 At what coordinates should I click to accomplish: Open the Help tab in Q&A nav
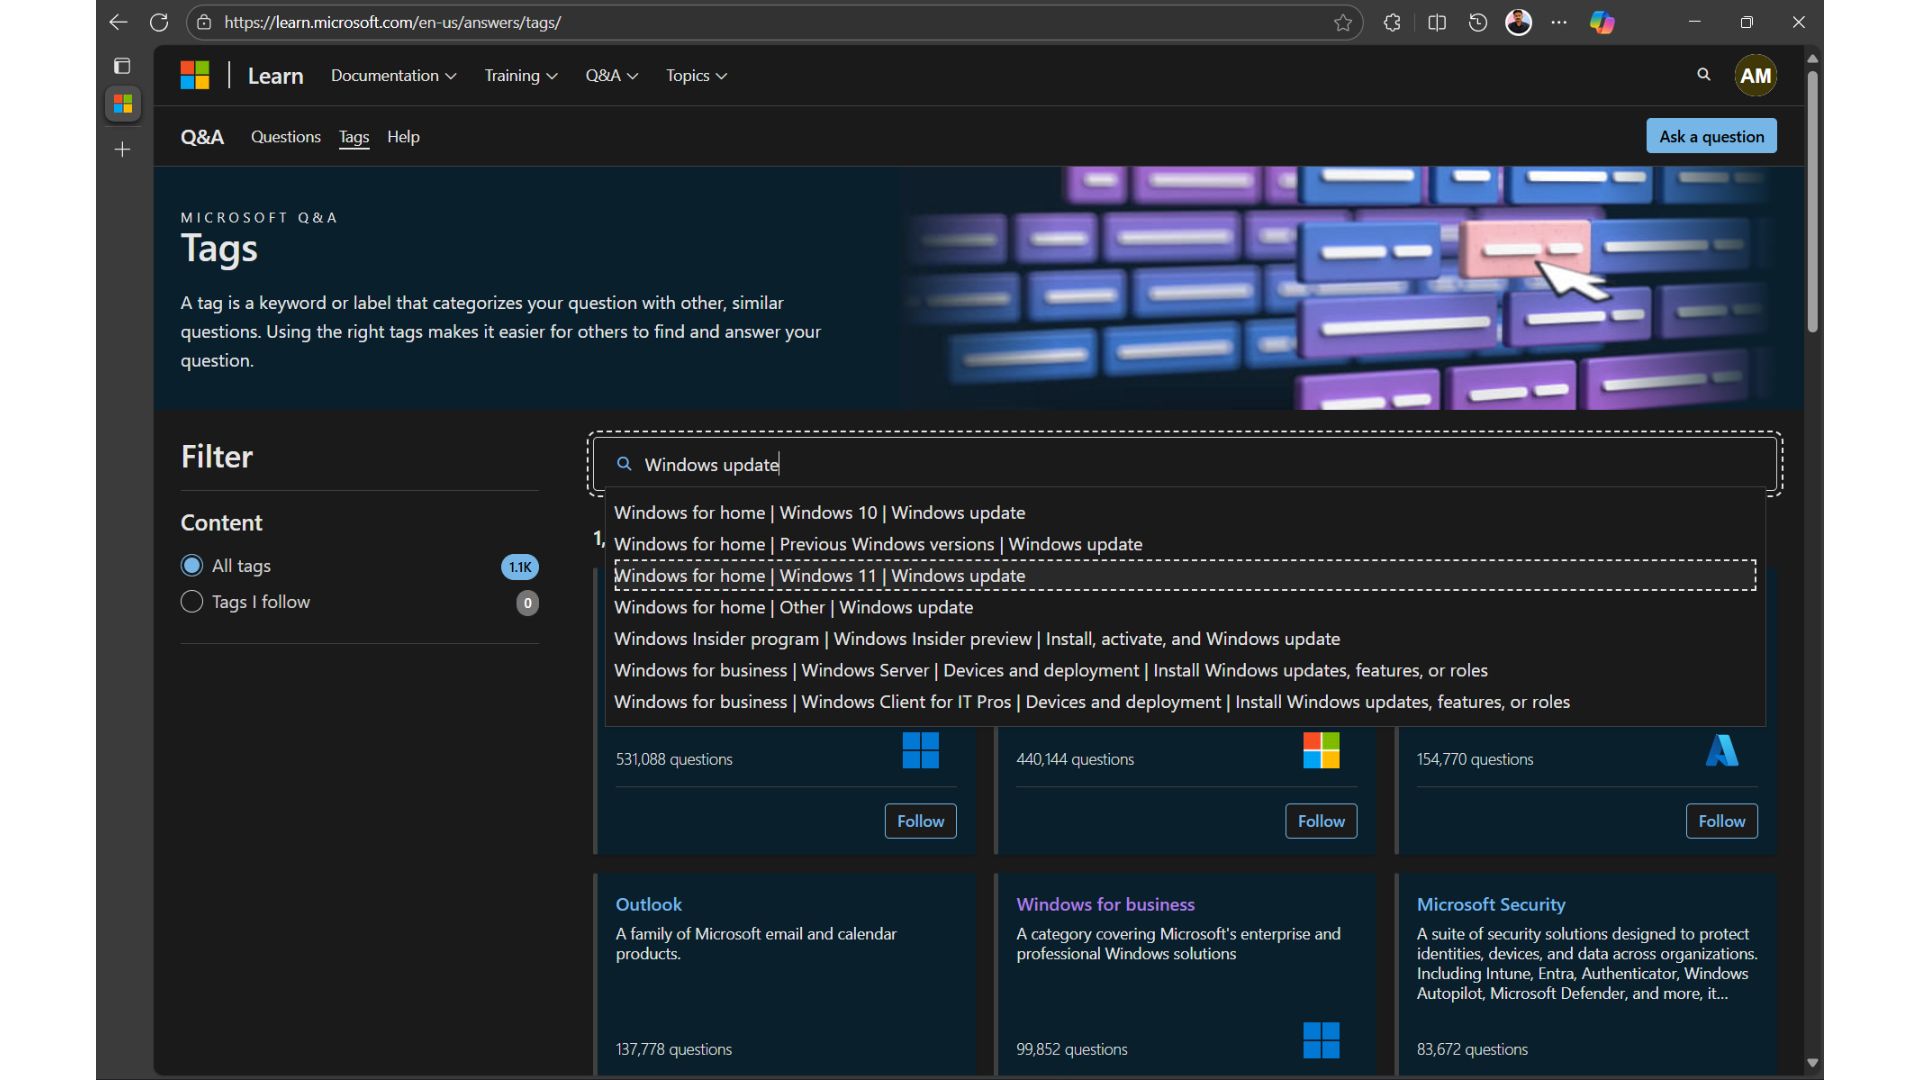coord(403,137)
